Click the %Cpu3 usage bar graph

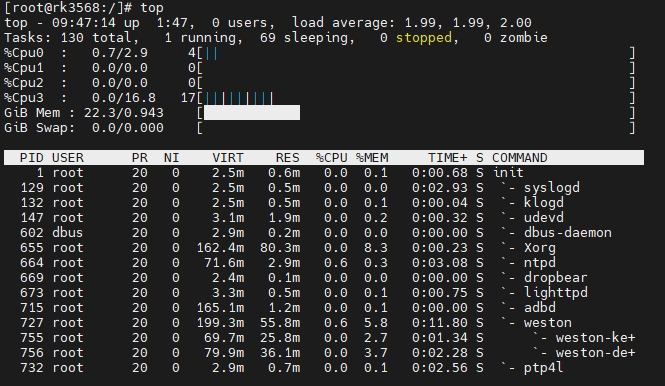tap(239, 98)
